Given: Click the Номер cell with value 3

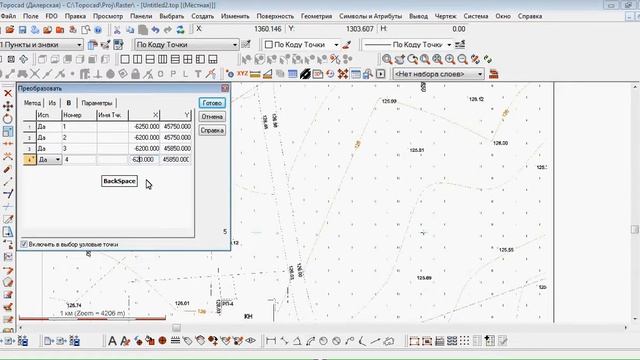Looking at the screenshot, I should [x=79, y=149].
